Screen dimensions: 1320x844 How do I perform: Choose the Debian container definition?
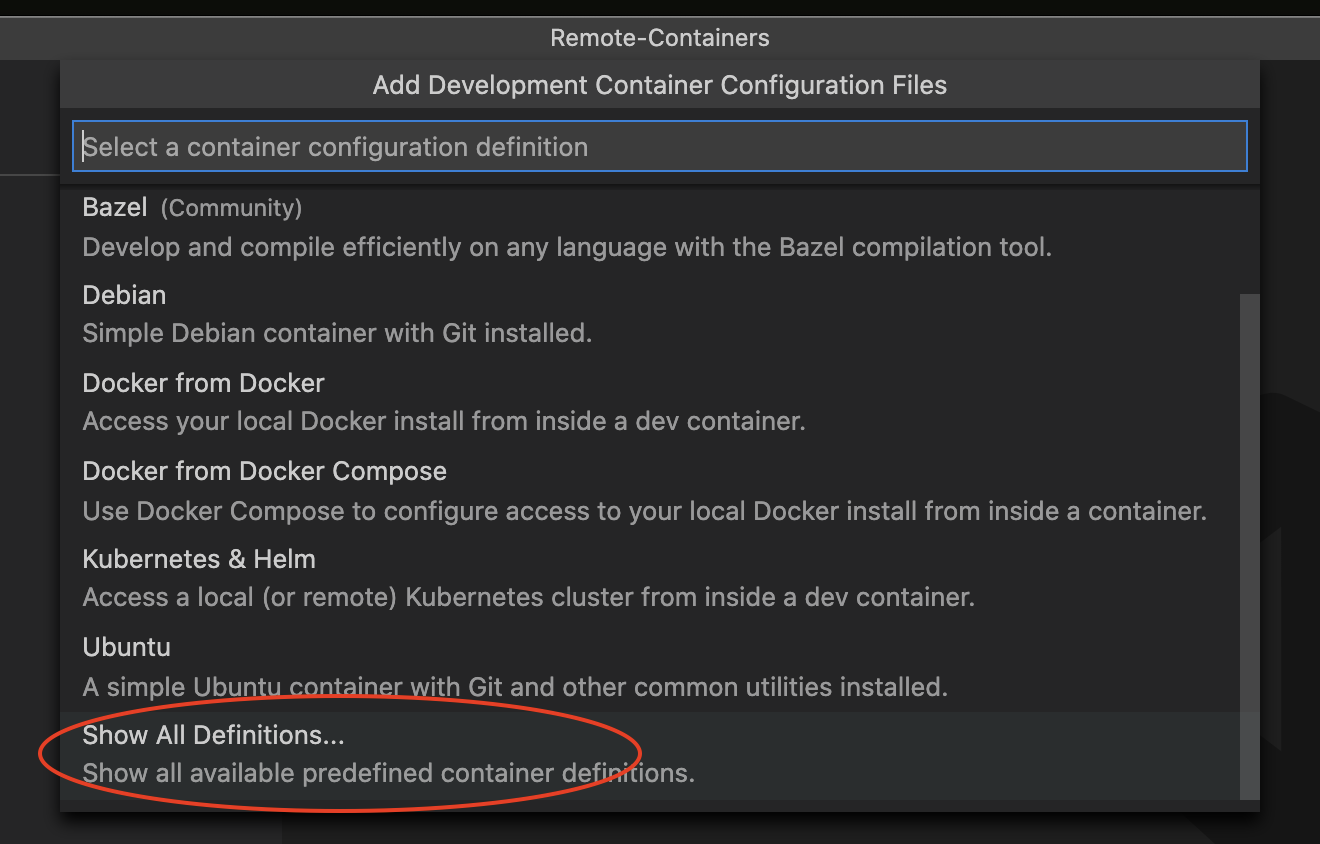(124, 295)
